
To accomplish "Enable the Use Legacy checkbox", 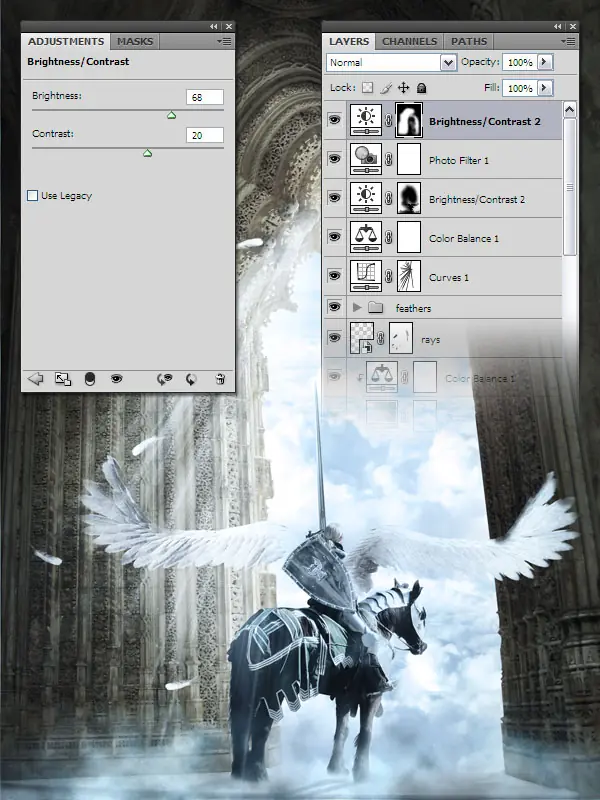I will point(33,195).
